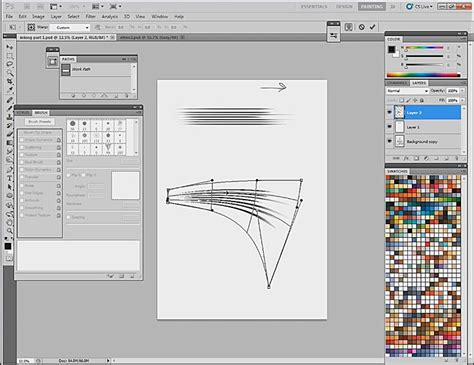Click the color spectrum ramp in Color panel

(x=423, y=75)
